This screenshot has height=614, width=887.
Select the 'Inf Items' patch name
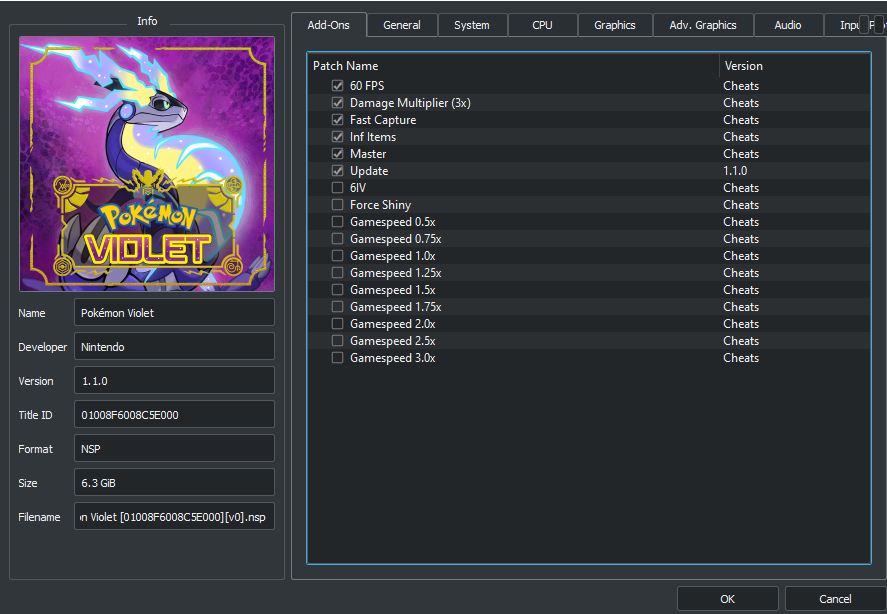click(373, 136)
